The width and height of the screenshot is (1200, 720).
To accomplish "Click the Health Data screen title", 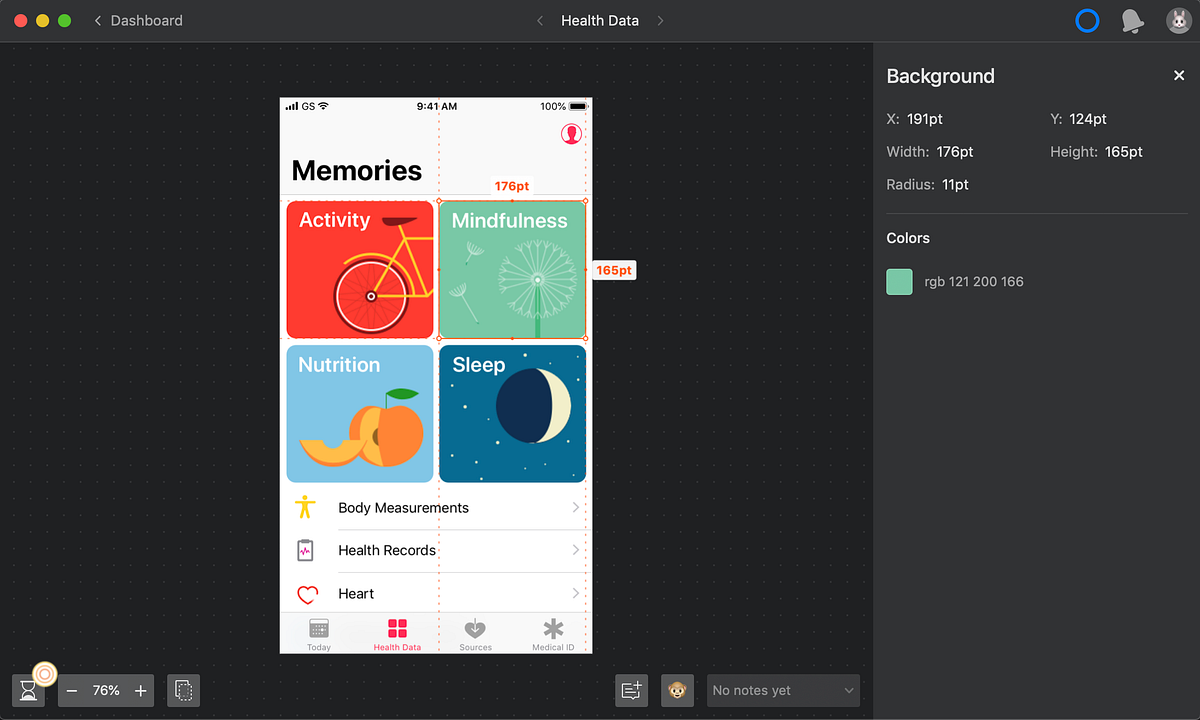I will click(600, 20).
